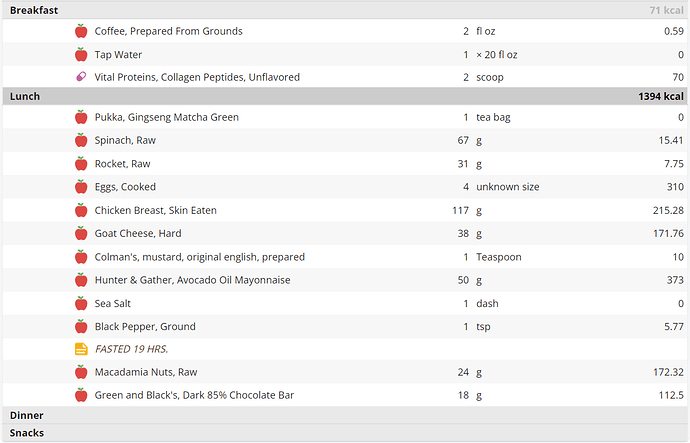Screen dimensions: 690x443
Task: Edit the unknown size unit for Eggs
Action: 507,187
